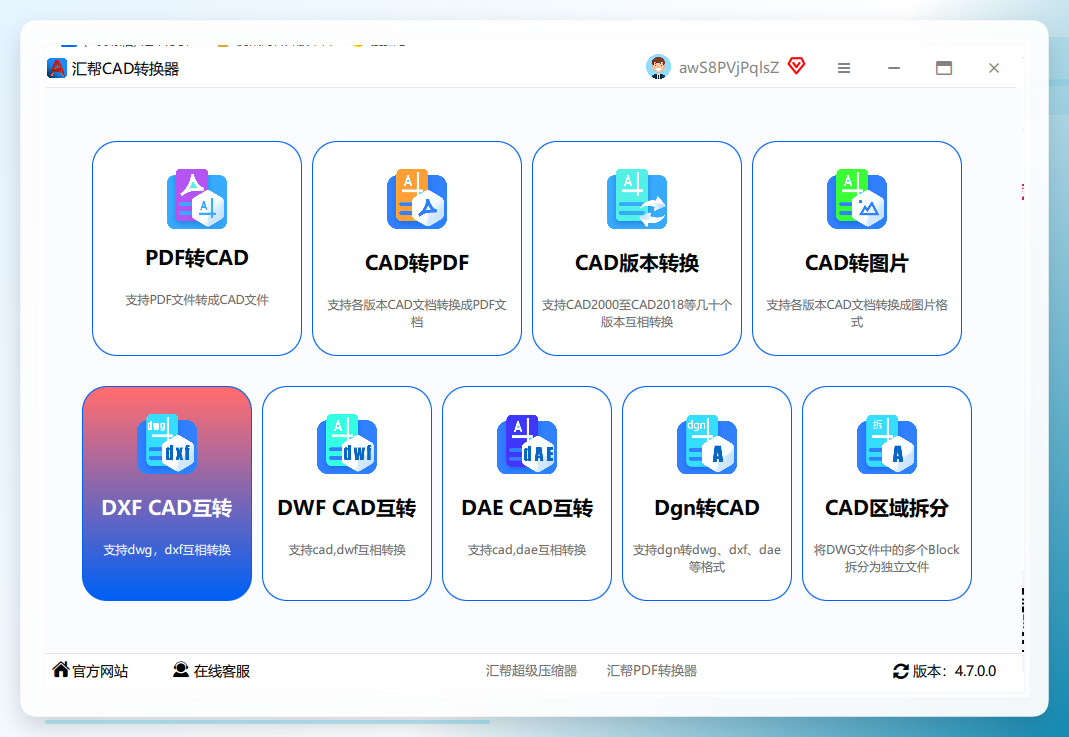
Task: Launch the CAD区域拆分 icon
Action: click(887, 445)
